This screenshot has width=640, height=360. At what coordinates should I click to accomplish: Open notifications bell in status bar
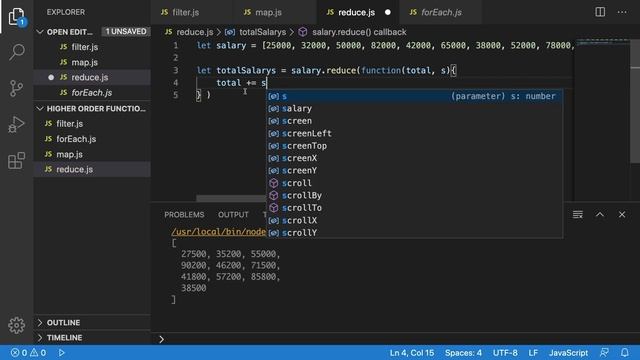tap(625, 353)
